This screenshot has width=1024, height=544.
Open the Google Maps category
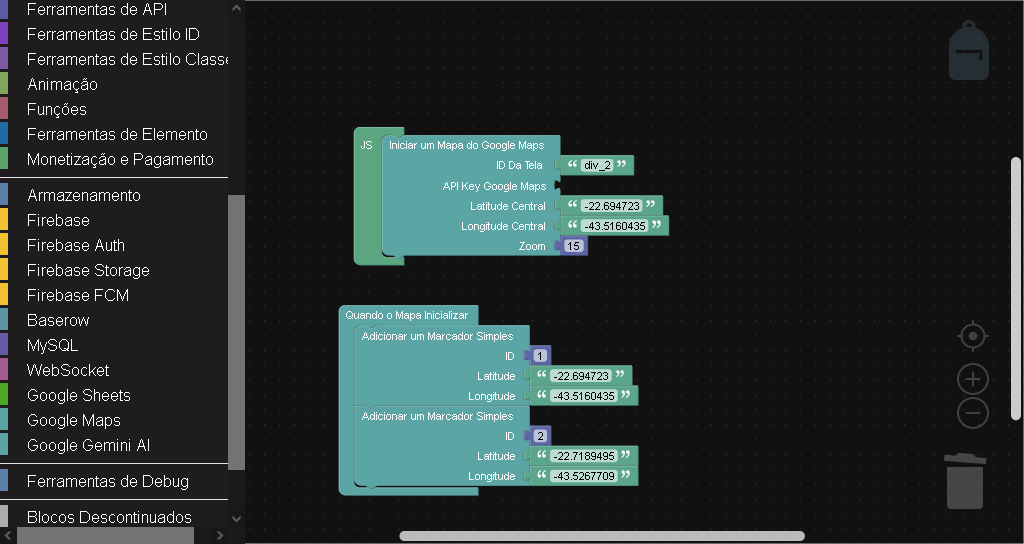(x=73, y=420)
